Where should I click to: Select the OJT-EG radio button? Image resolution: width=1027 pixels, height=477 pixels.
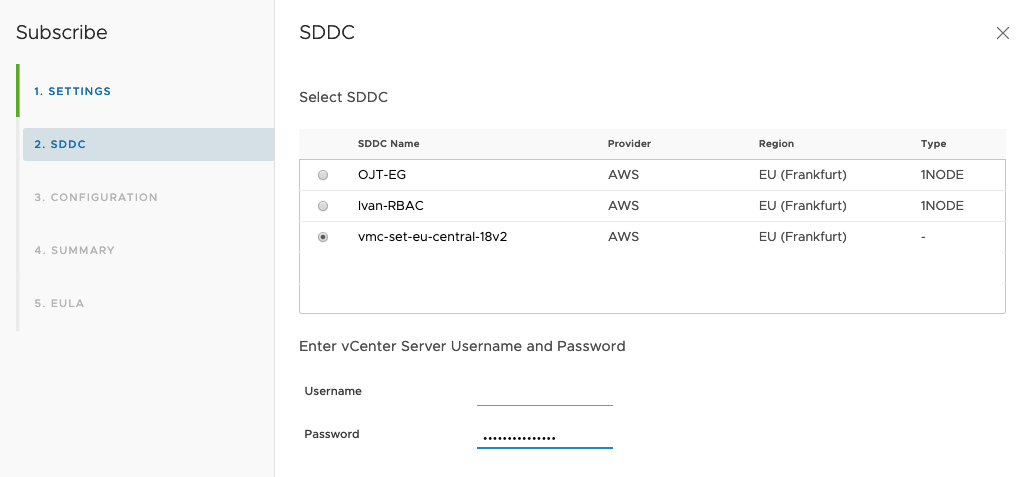point(322,175)
